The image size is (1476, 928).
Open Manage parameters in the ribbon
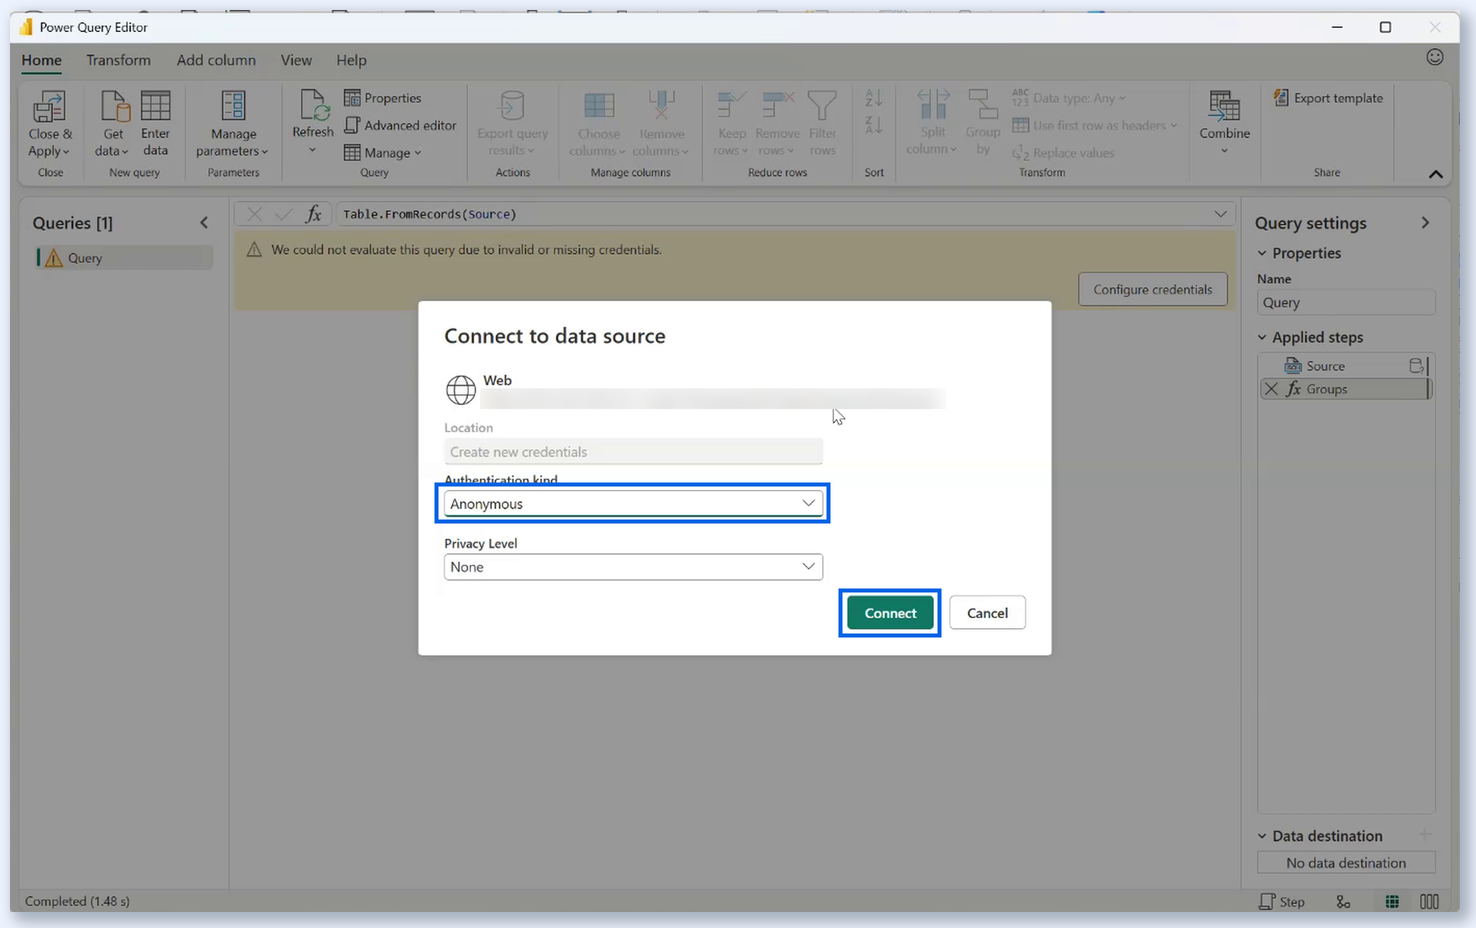point(233,124)
